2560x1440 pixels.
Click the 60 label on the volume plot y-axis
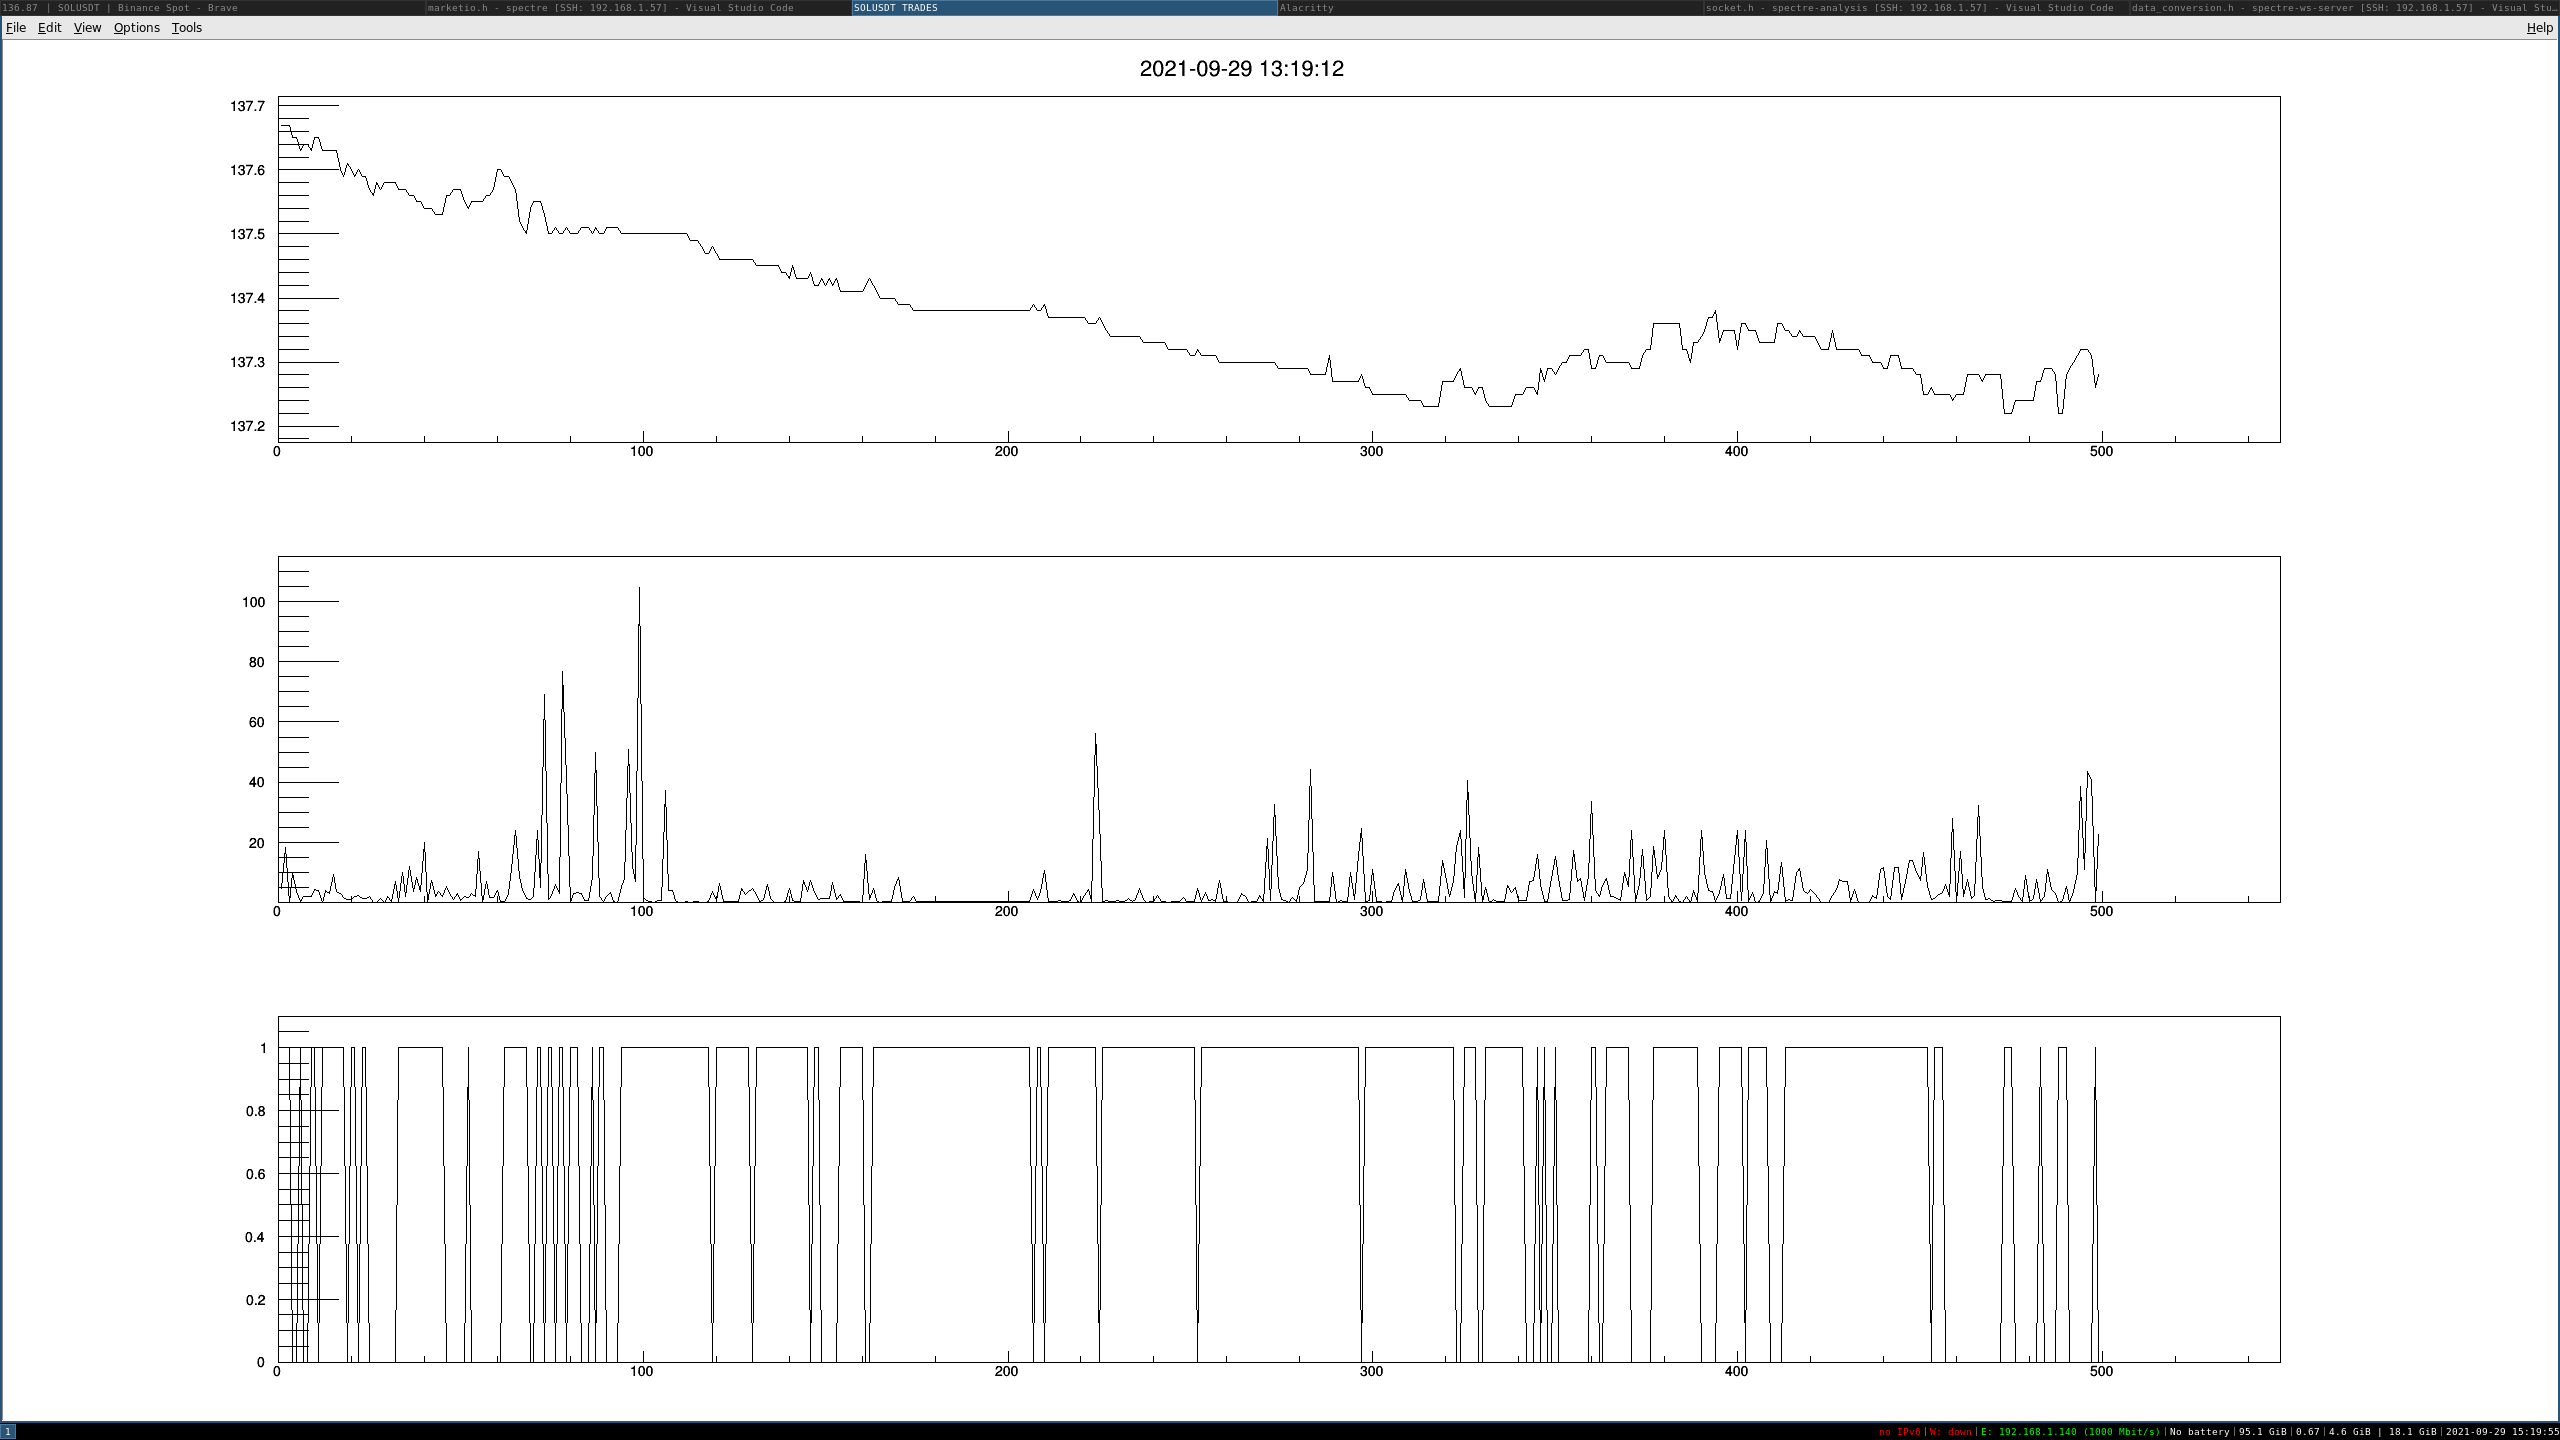[x=257, y=722]
